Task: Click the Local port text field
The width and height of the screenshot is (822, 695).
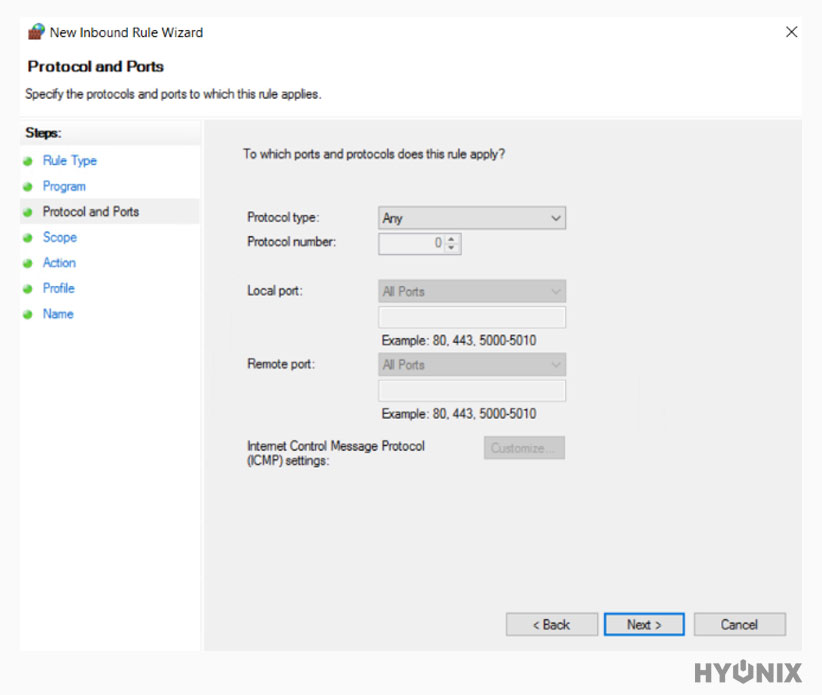Action: click(x=471, y=316)
